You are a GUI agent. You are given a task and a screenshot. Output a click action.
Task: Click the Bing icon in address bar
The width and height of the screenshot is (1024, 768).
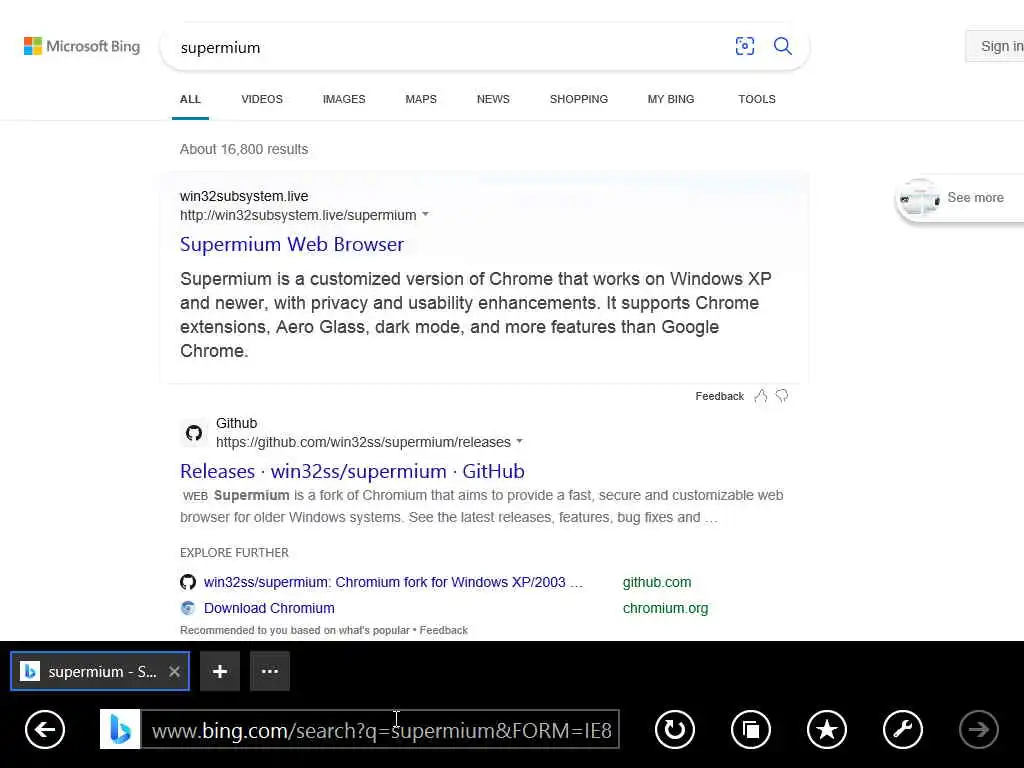tap(120, 729)
